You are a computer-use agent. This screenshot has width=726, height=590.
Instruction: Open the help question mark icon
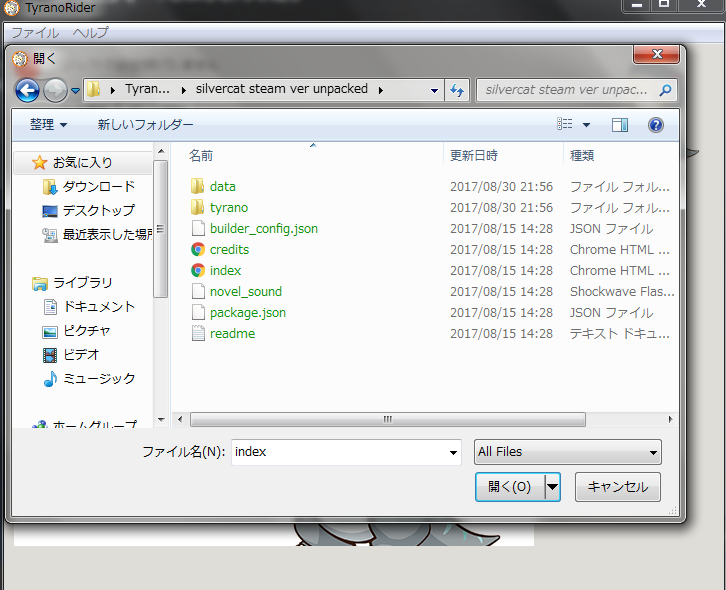pyautogui.click(x=656, y=125)
